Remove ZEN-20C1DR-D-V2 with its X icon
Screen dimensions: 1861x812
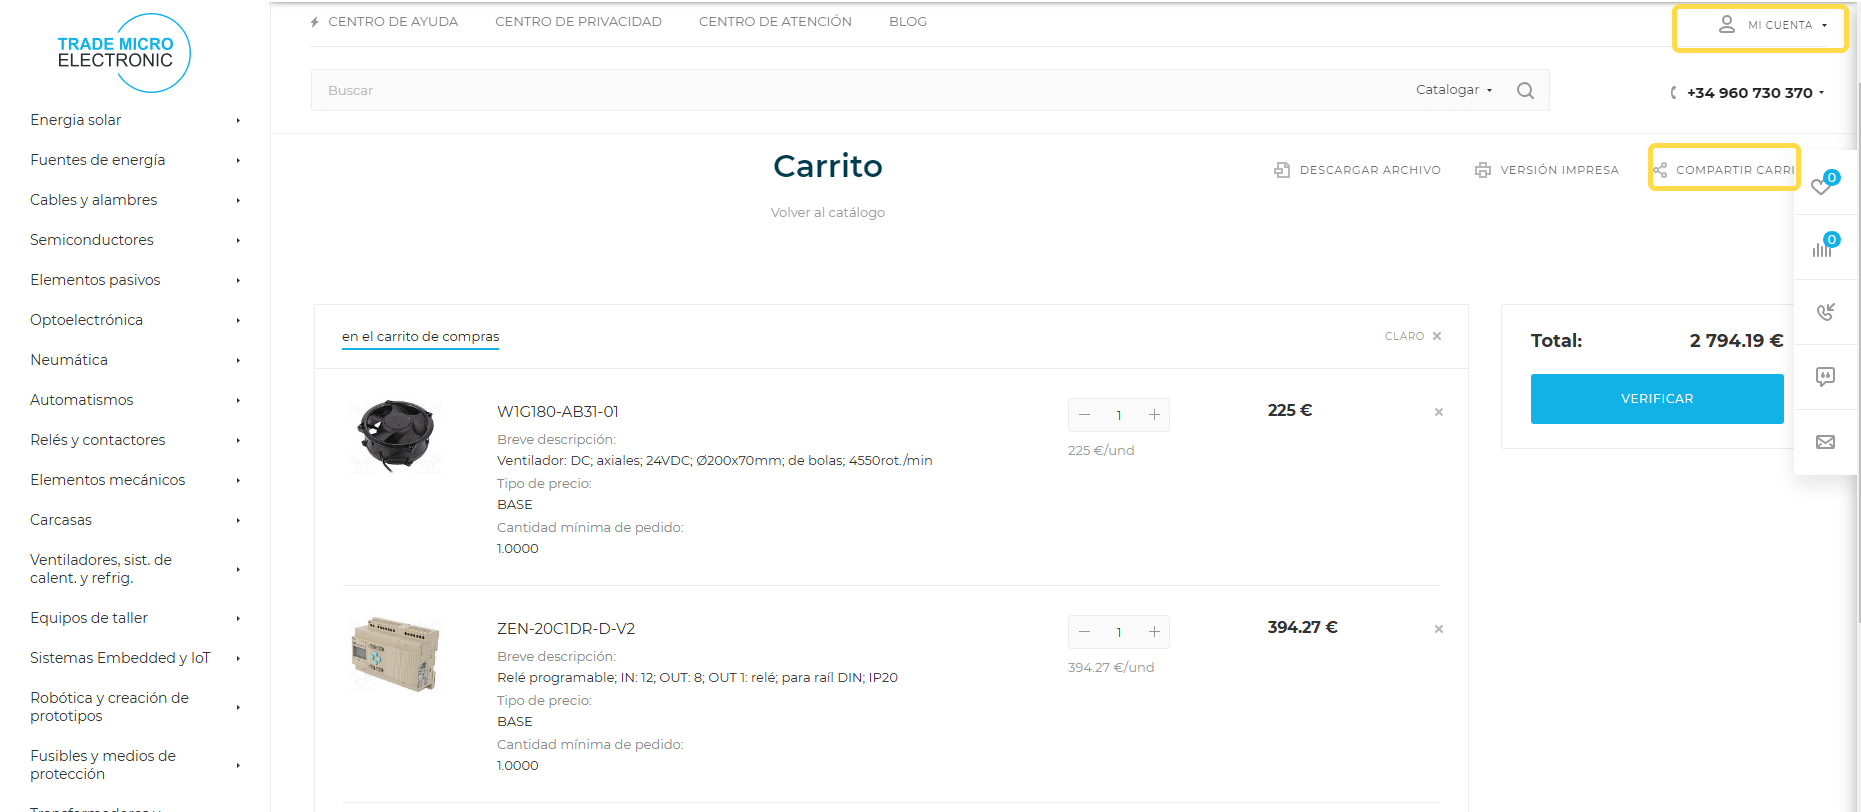(1439, 629)
